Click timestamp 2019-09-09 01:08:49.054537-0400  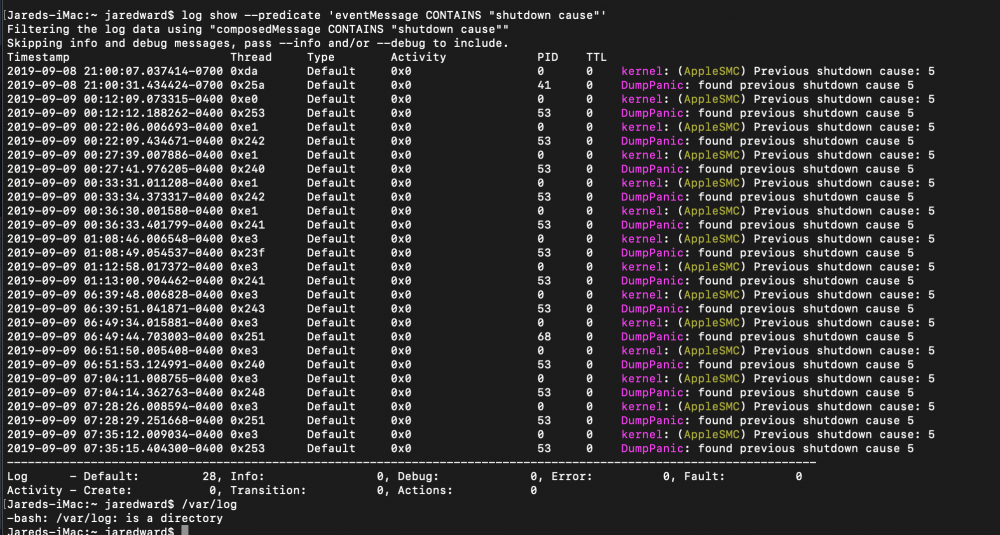click(x=115, y=253)
